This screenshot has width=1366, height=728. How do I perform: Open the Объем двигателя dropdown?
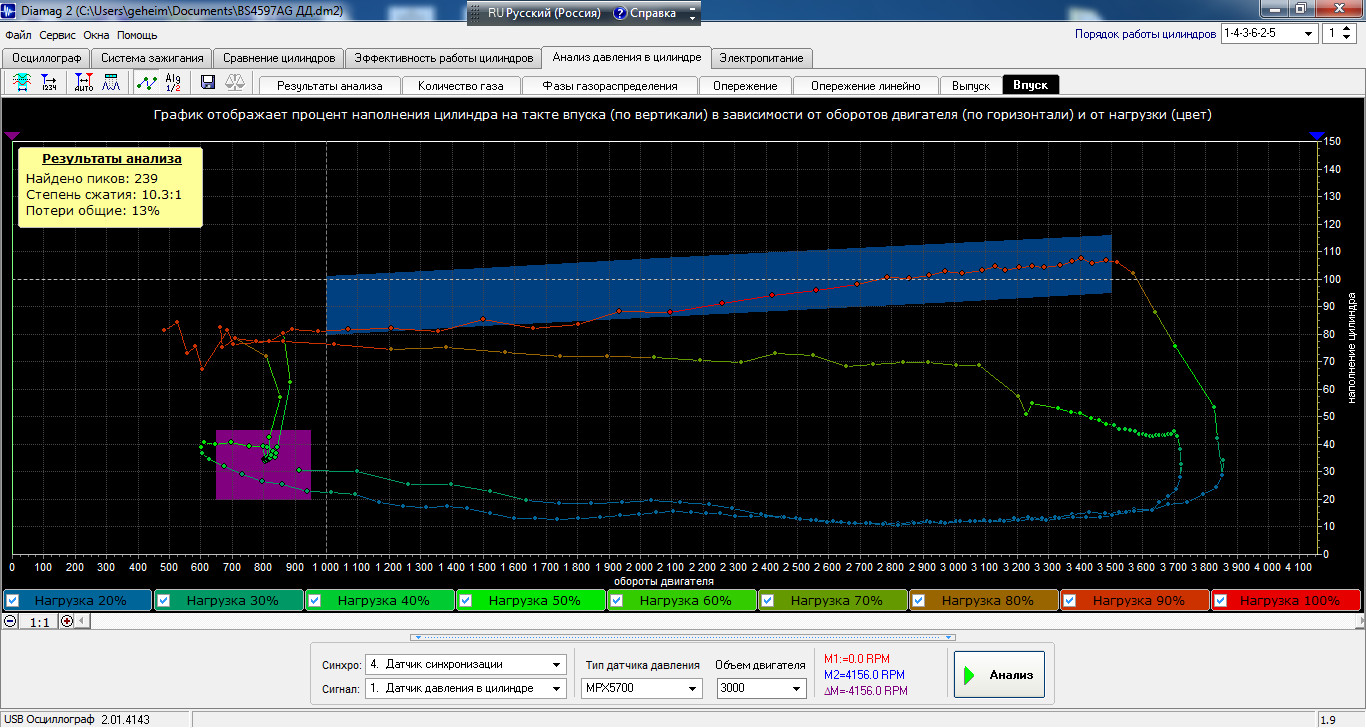pos(761,688)
